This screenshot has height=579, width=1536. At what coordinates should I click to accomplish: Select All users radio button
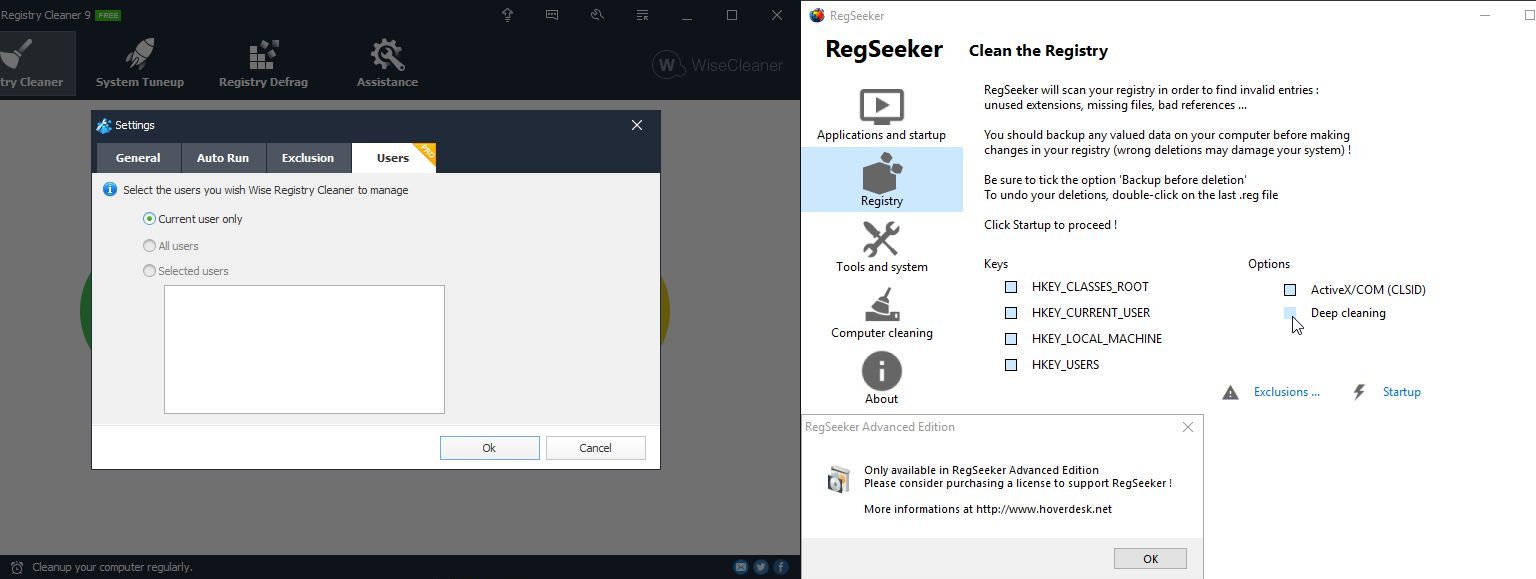[149, 246]
